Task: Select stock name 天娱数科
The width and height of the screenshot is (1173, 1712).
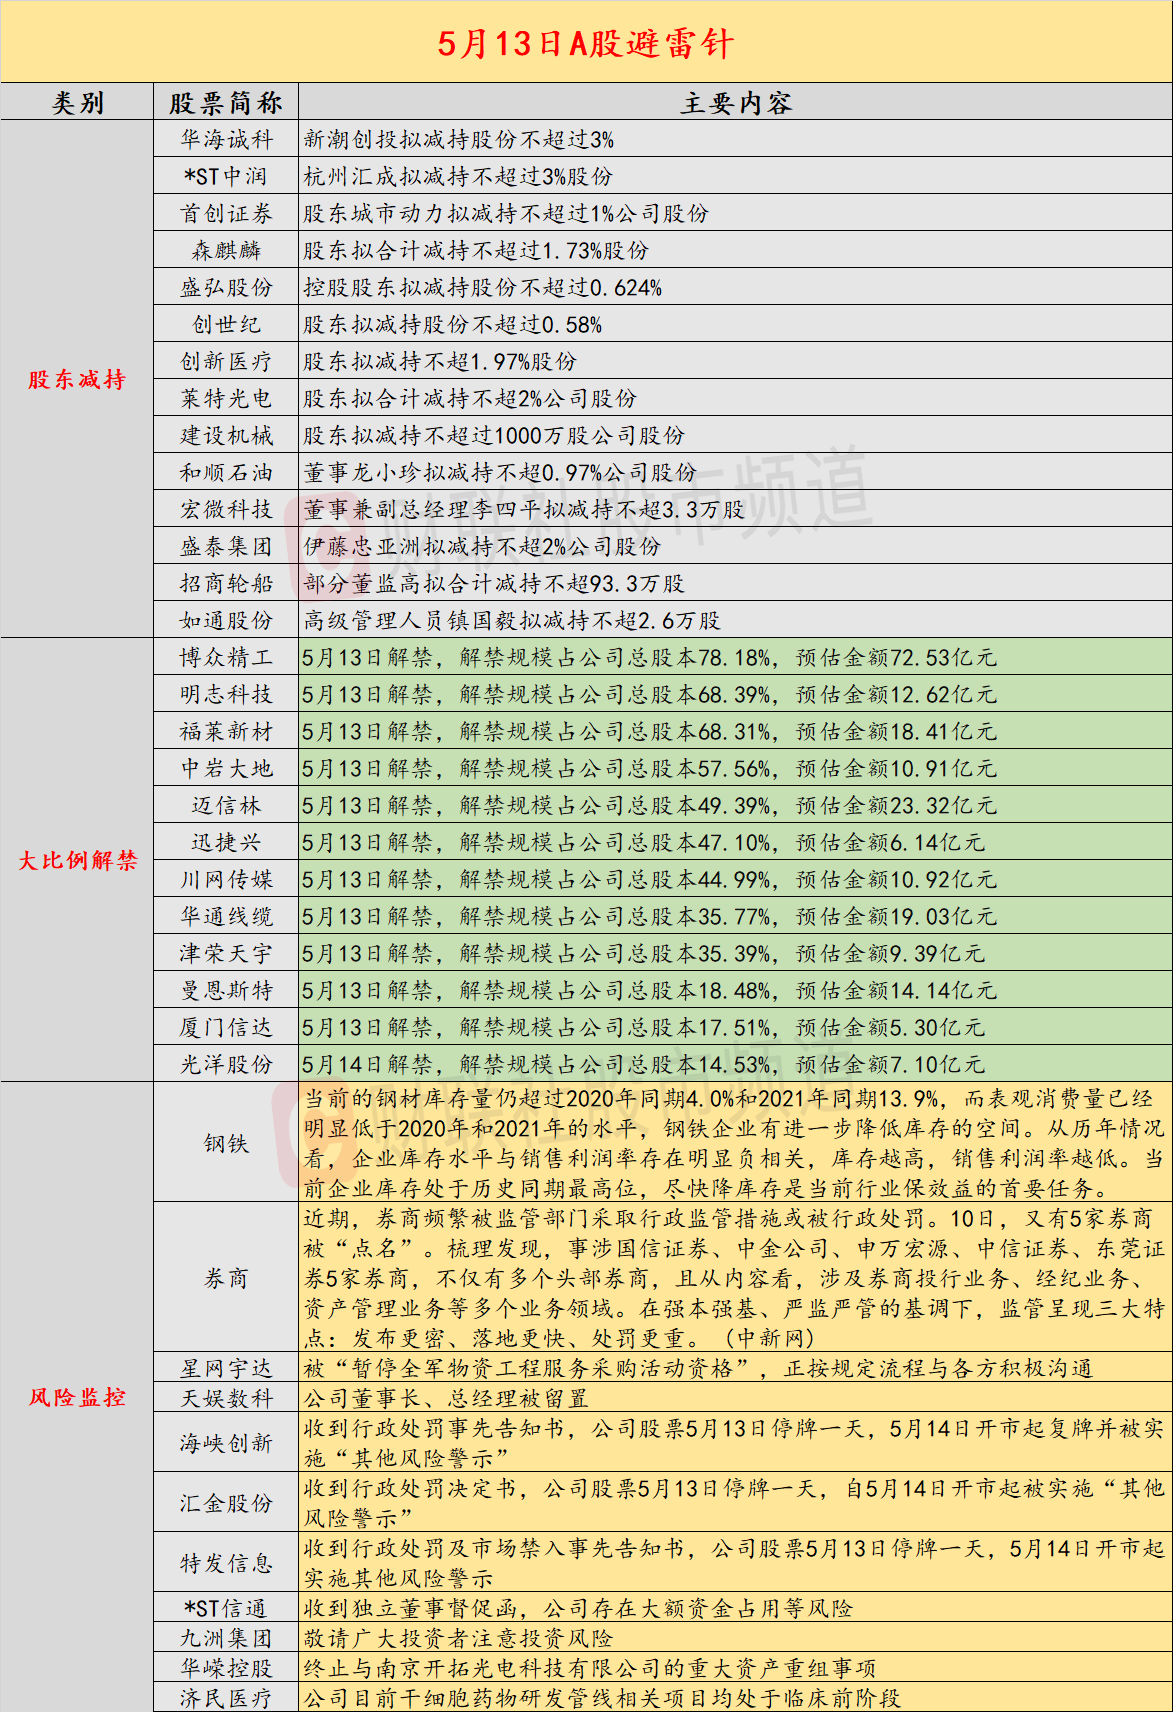Action: pyautogui.click(x=226, y=1398)
